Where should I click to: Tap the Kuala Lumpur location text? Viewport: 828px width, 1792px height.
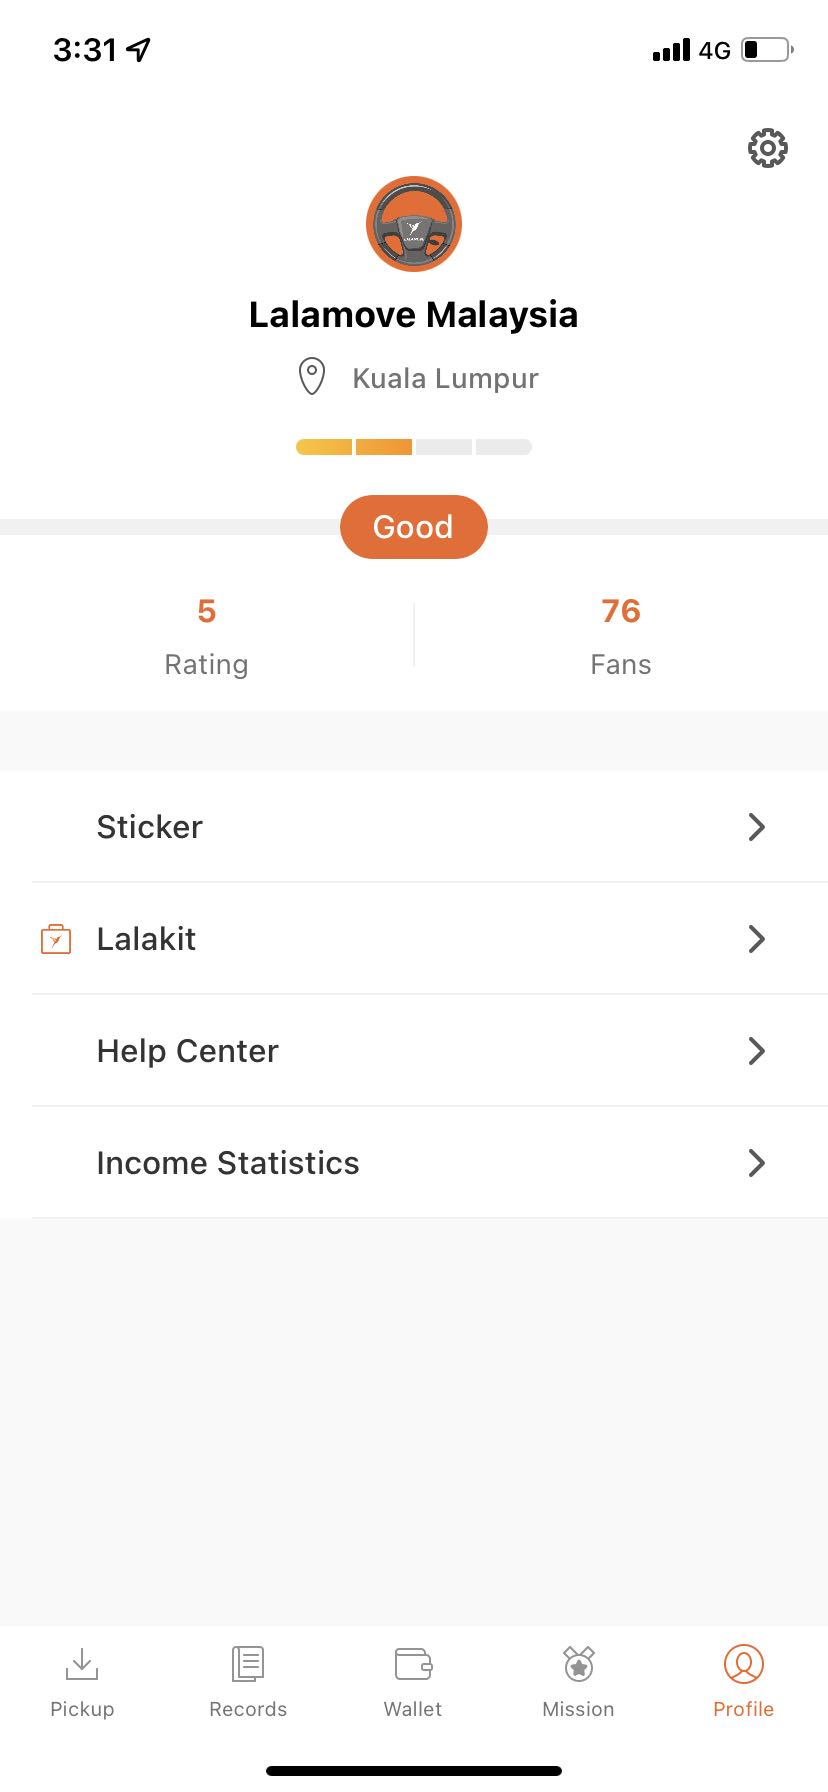tap(446, 378)
